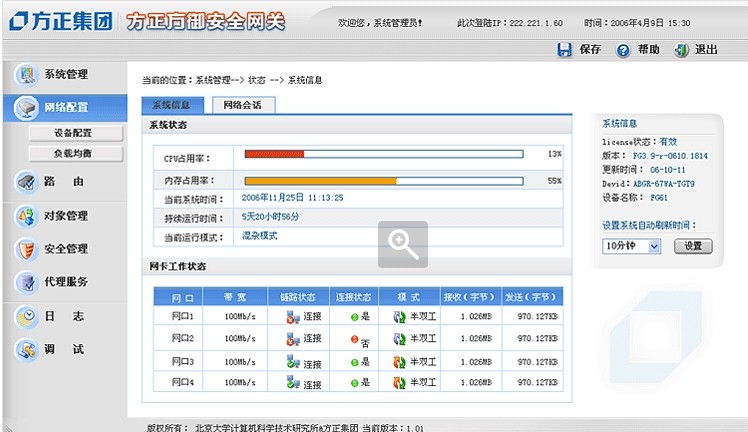
Task: Click the duplex mode icon for 网口4
Action: tap(399, 382)
